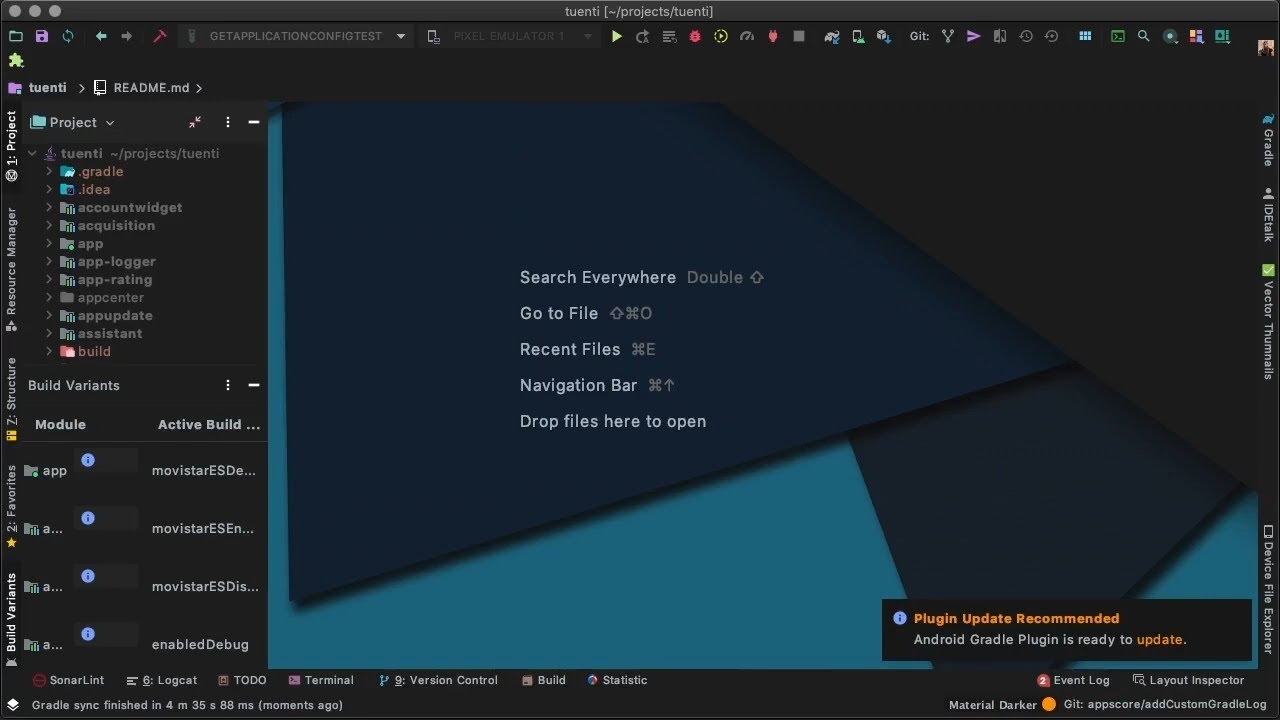1280x720 pixels.
Task: Open Build Variants options three-dot menu
Action: tap(228, 385)
